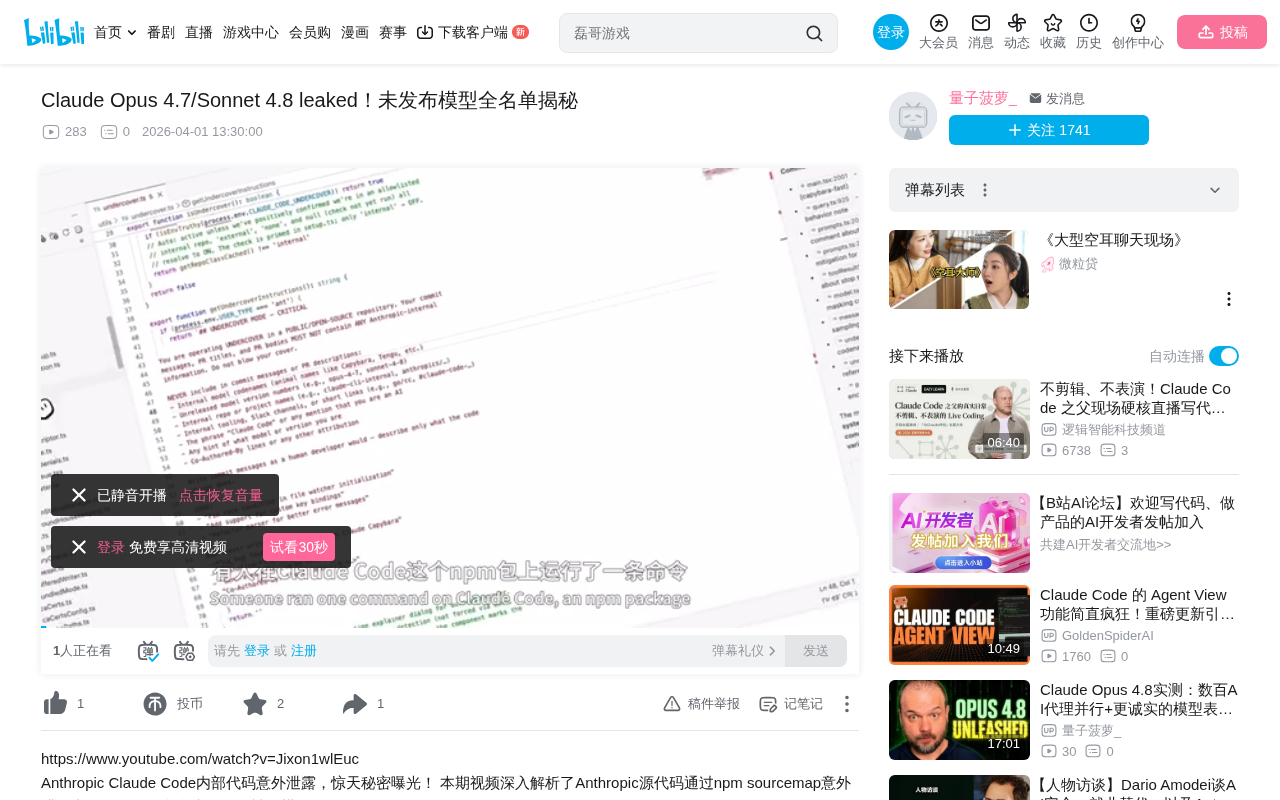Open the 大型空耳聊天现场 ad thumbnail

point(959,269)
